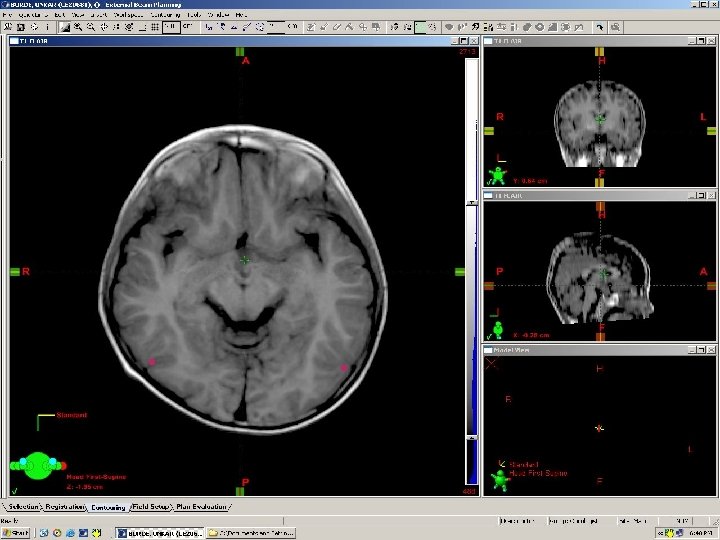Click the pink marker on patient-right side of skull

(152, 362)
